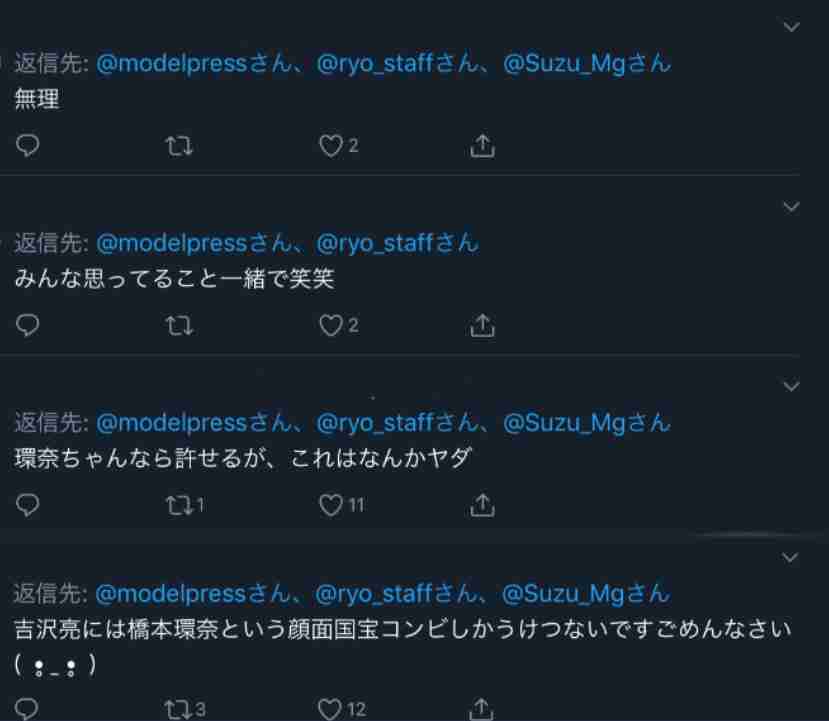Reply to the みんな思ってること tweet
The width and height of the screenshot is (829, 721).
click(x=27, y=325)
